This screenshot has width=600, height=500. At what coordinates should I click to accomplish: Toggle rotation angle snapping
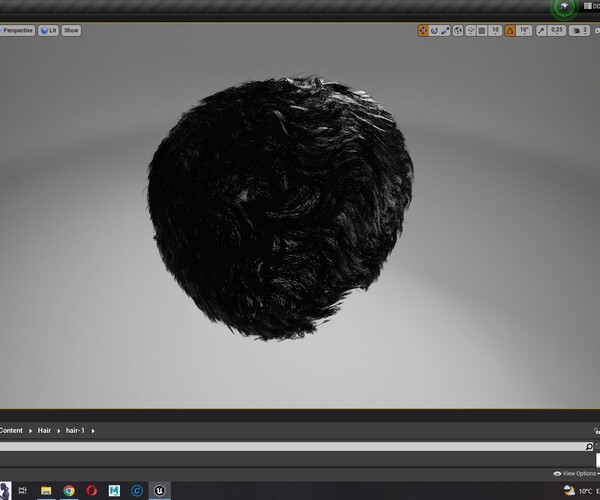coord(510,31)
